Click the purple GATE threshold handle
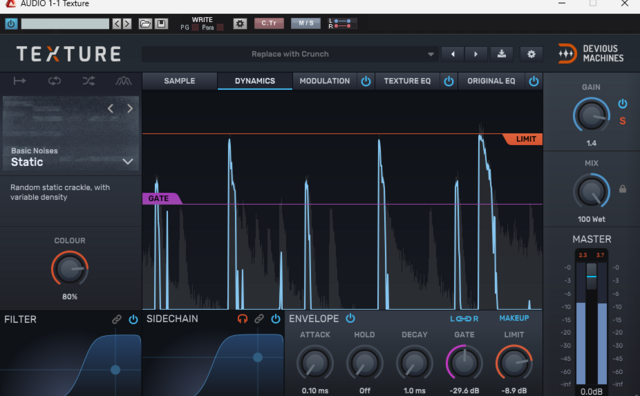This screenshot has height=396, width=640. (162, 198)
